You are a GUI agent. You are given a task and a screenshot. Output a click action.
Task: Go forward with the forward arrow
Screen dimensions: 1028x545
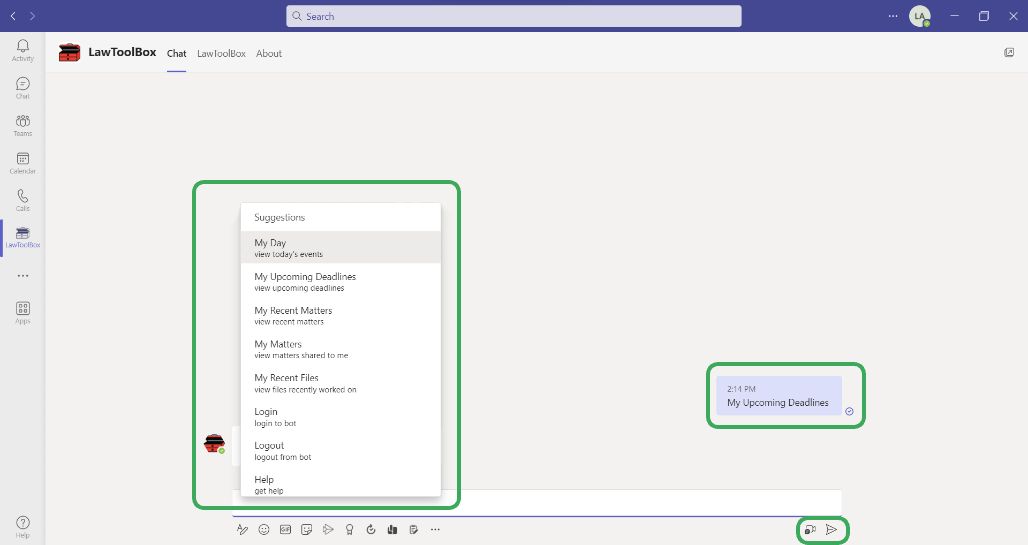click(32, 16)
